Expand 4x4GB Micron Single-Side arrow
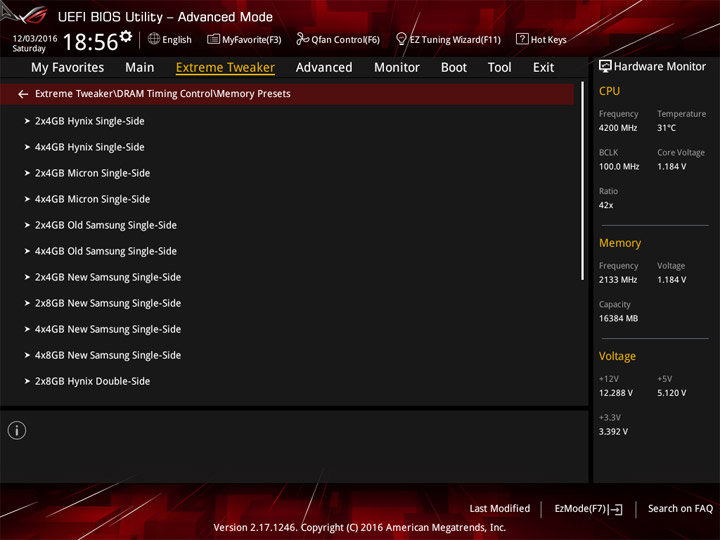The image size is (720, 540). coord(27,199)
